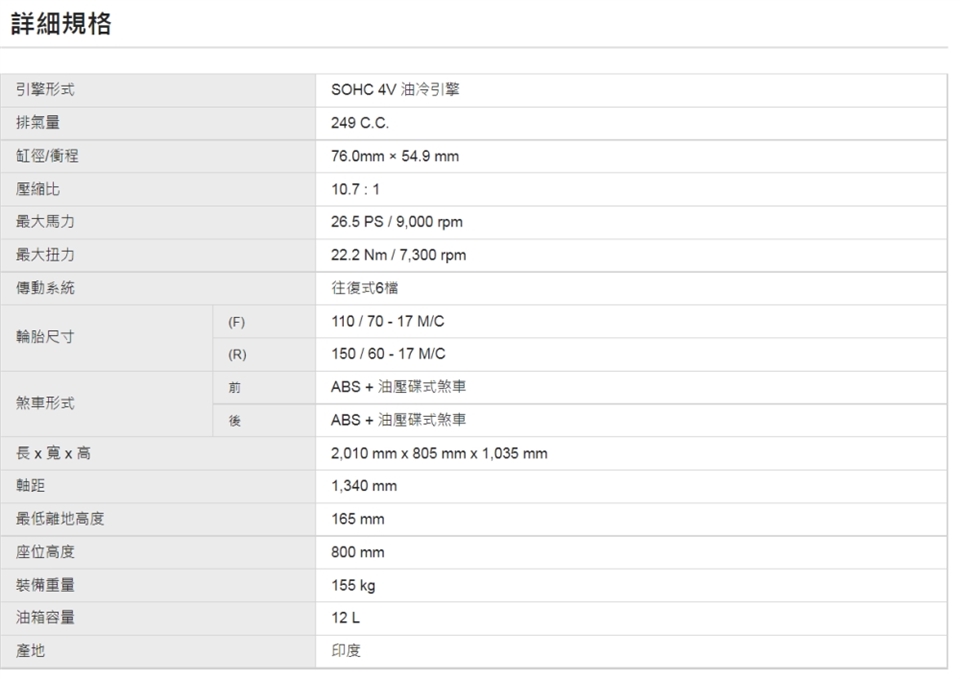Select the 前 front brake sub-label
Viewport: 960px width, 679px height.
click(235, 387)
